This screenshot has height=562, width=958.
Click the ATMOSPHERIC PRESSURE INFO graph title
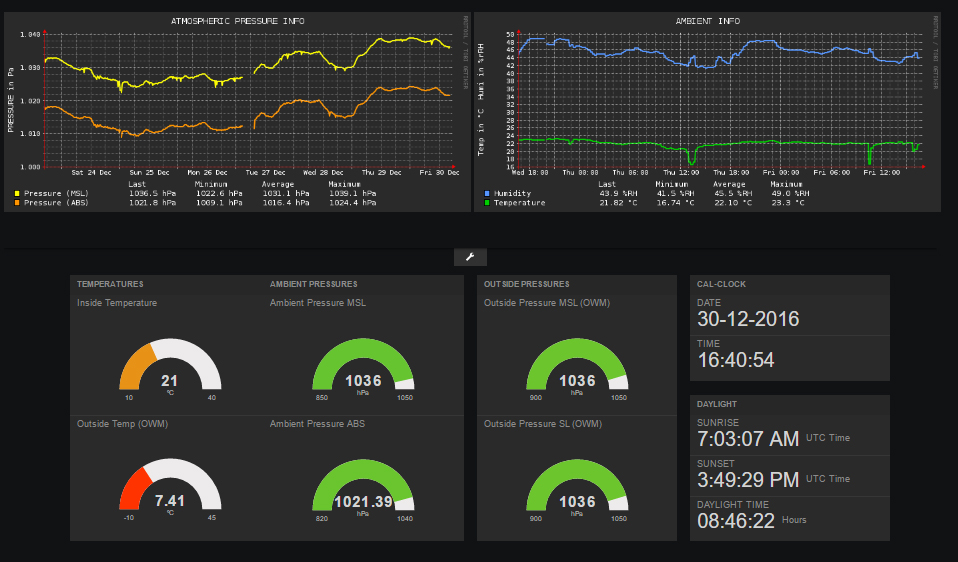click(238, 21)
